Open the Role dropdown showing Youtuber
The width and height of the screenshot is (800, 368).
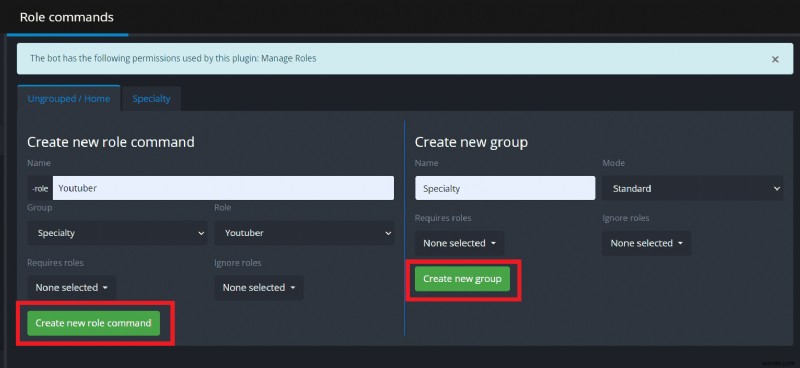tap(305, 233)
